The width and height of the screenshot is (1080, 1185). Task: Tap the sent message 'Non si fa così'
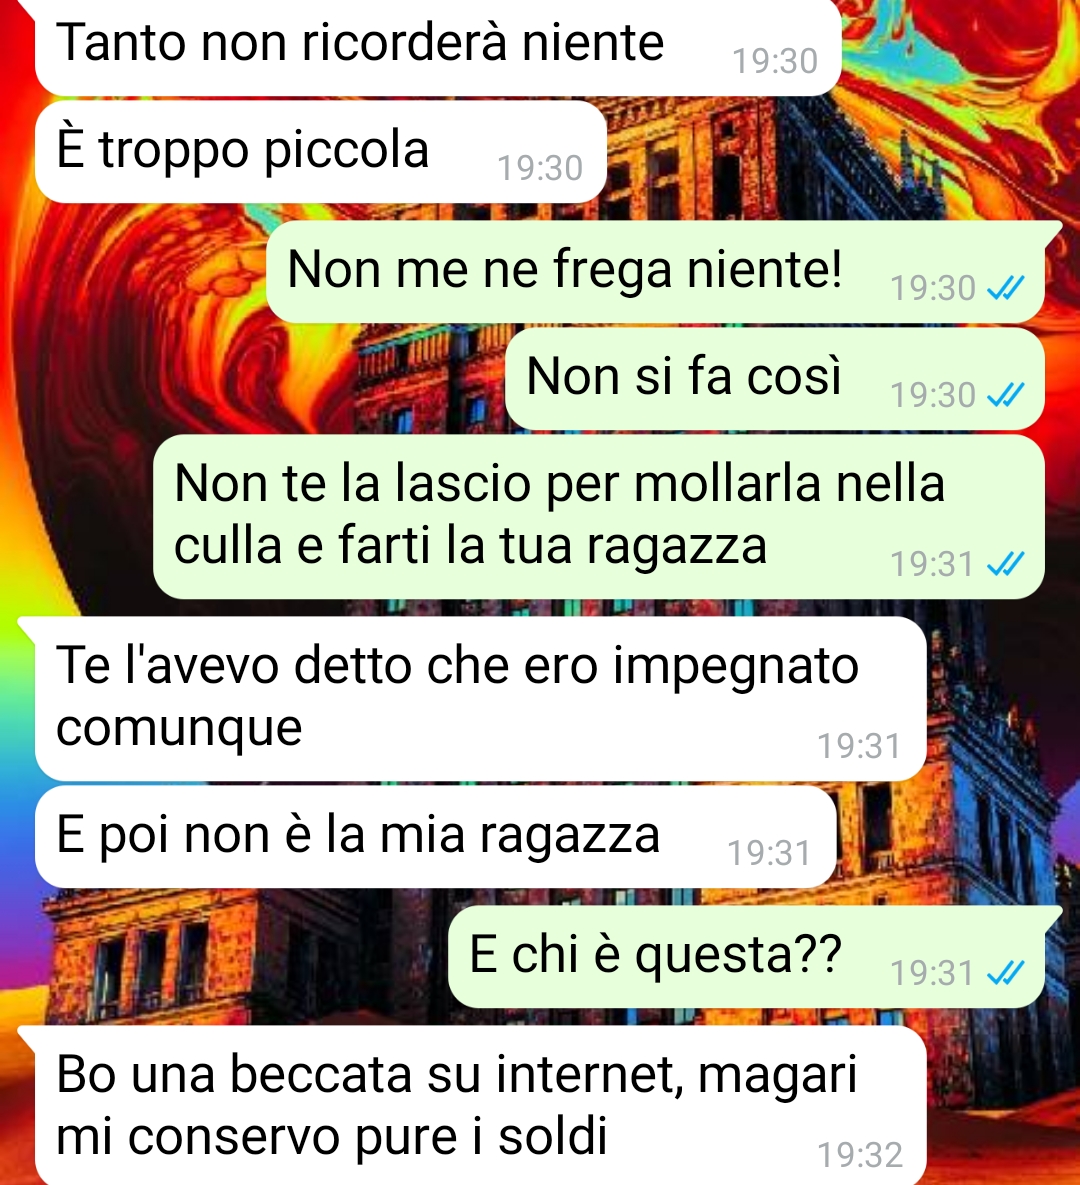pyautogui.click(x=775, y=379)
